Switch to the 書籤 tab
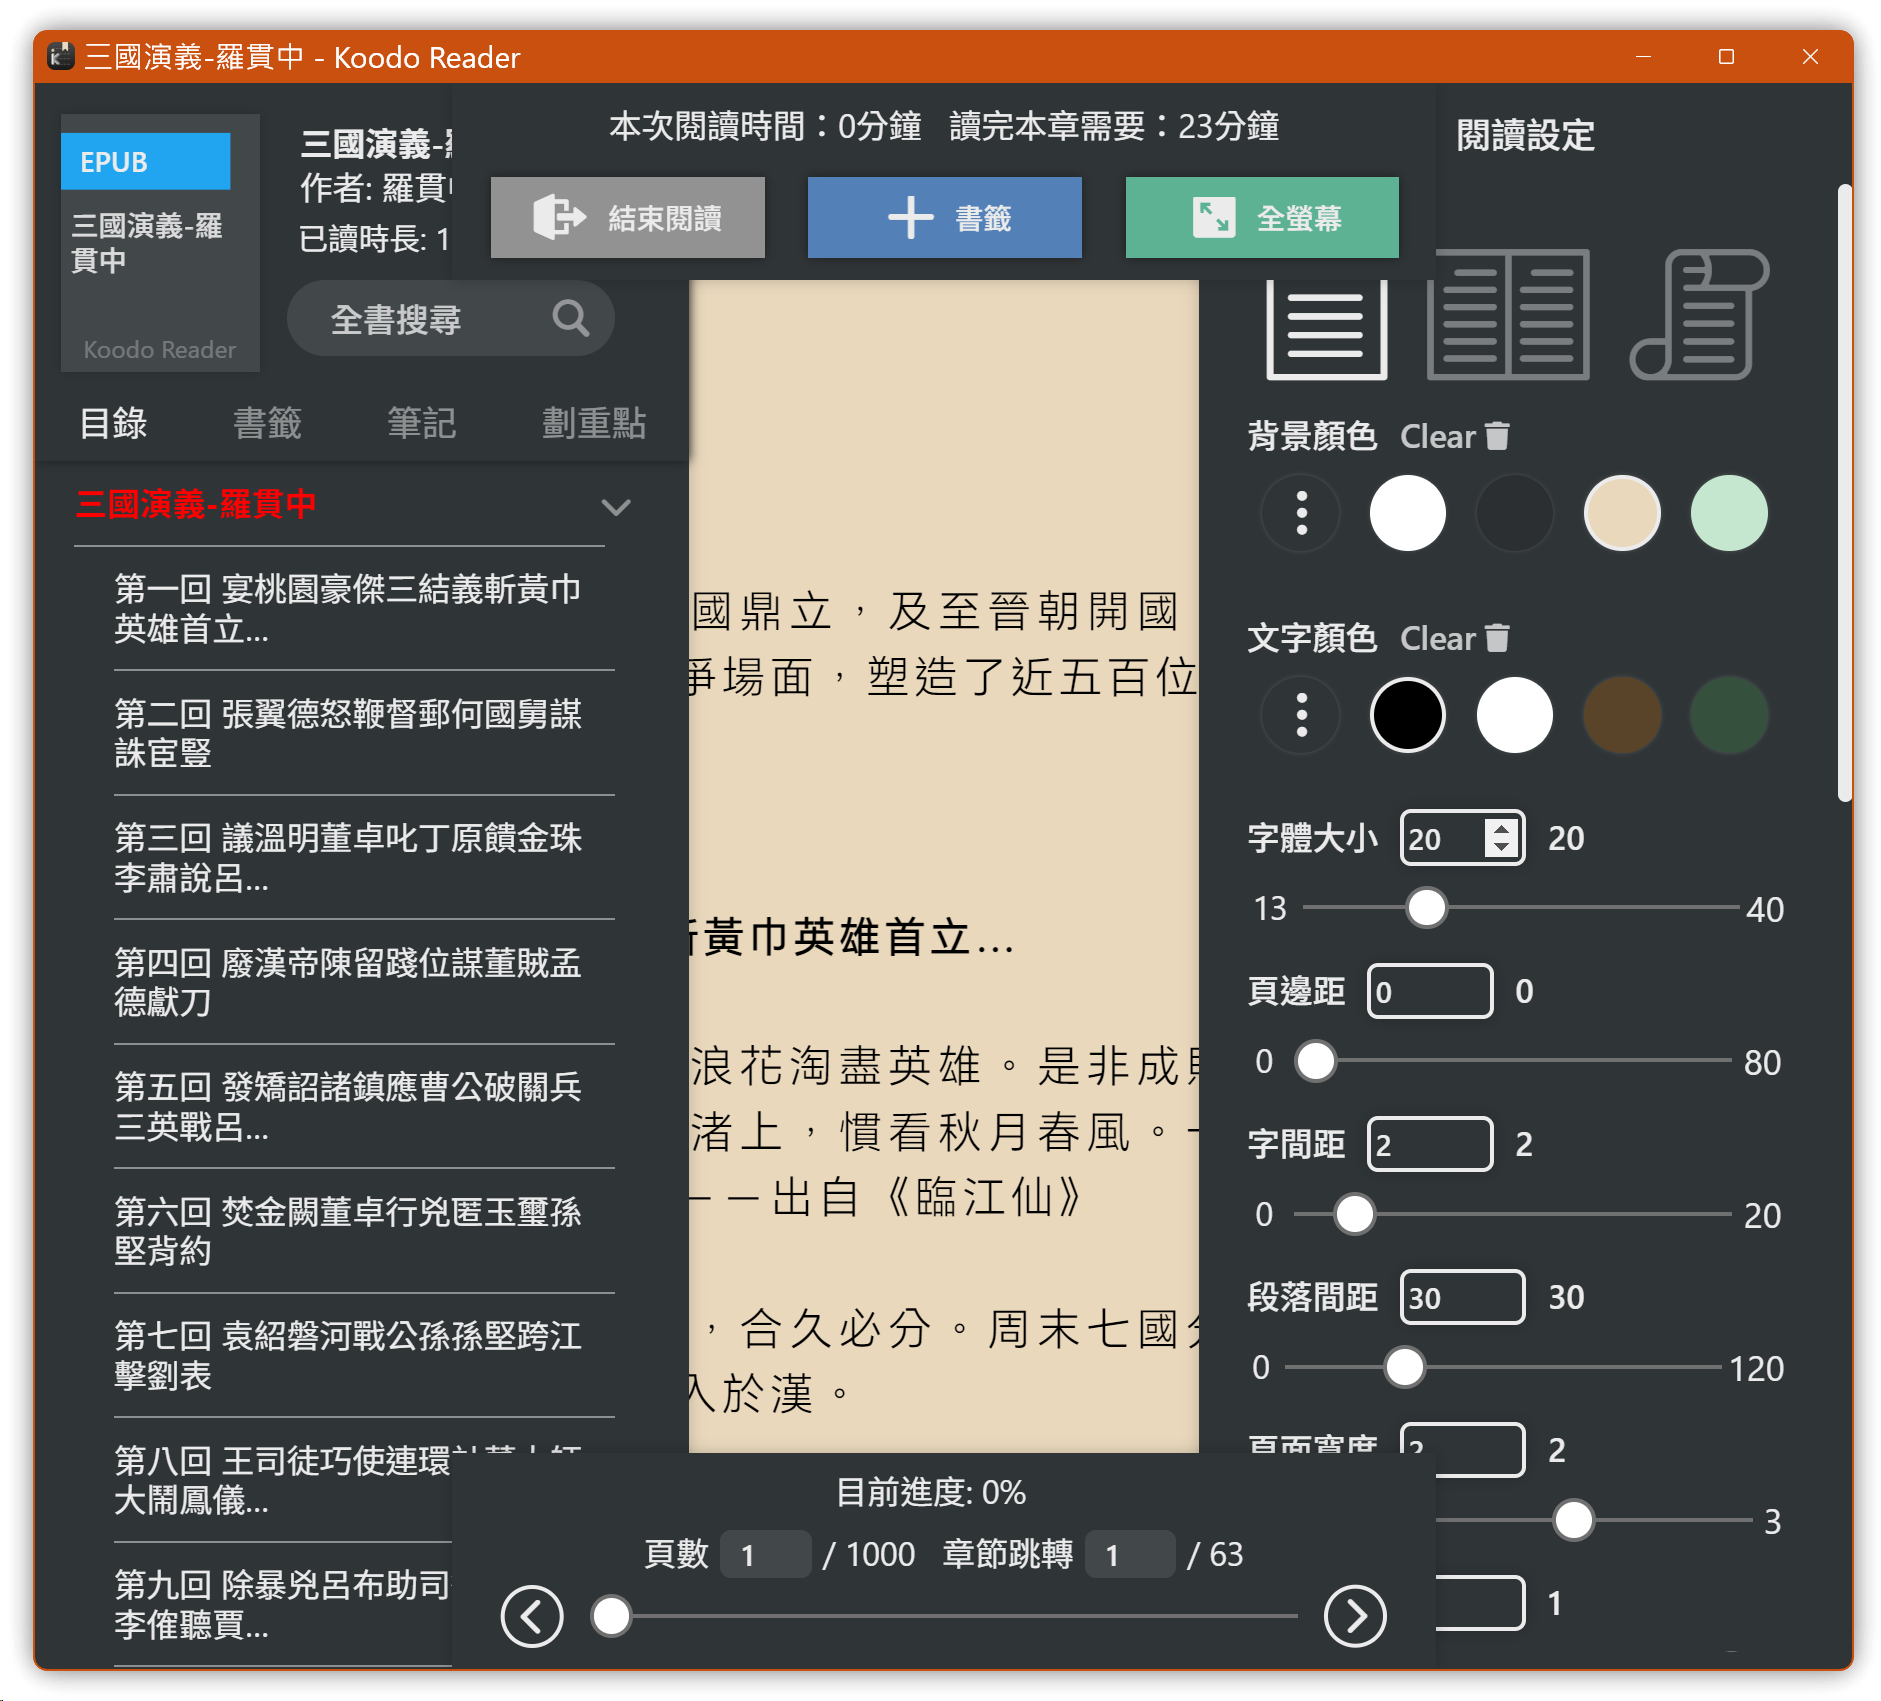Screen dimensions: 1881x1701 [x=267, y=423]
